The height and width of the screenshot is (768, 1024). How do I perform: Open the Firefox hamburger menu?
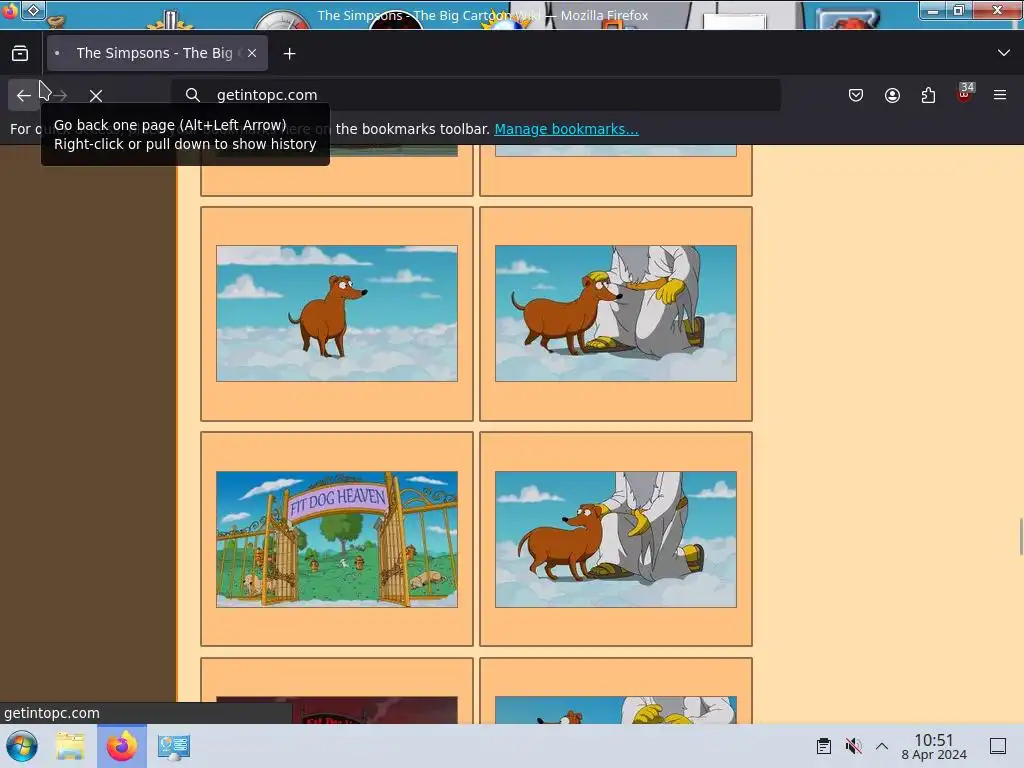[1000, 95]
